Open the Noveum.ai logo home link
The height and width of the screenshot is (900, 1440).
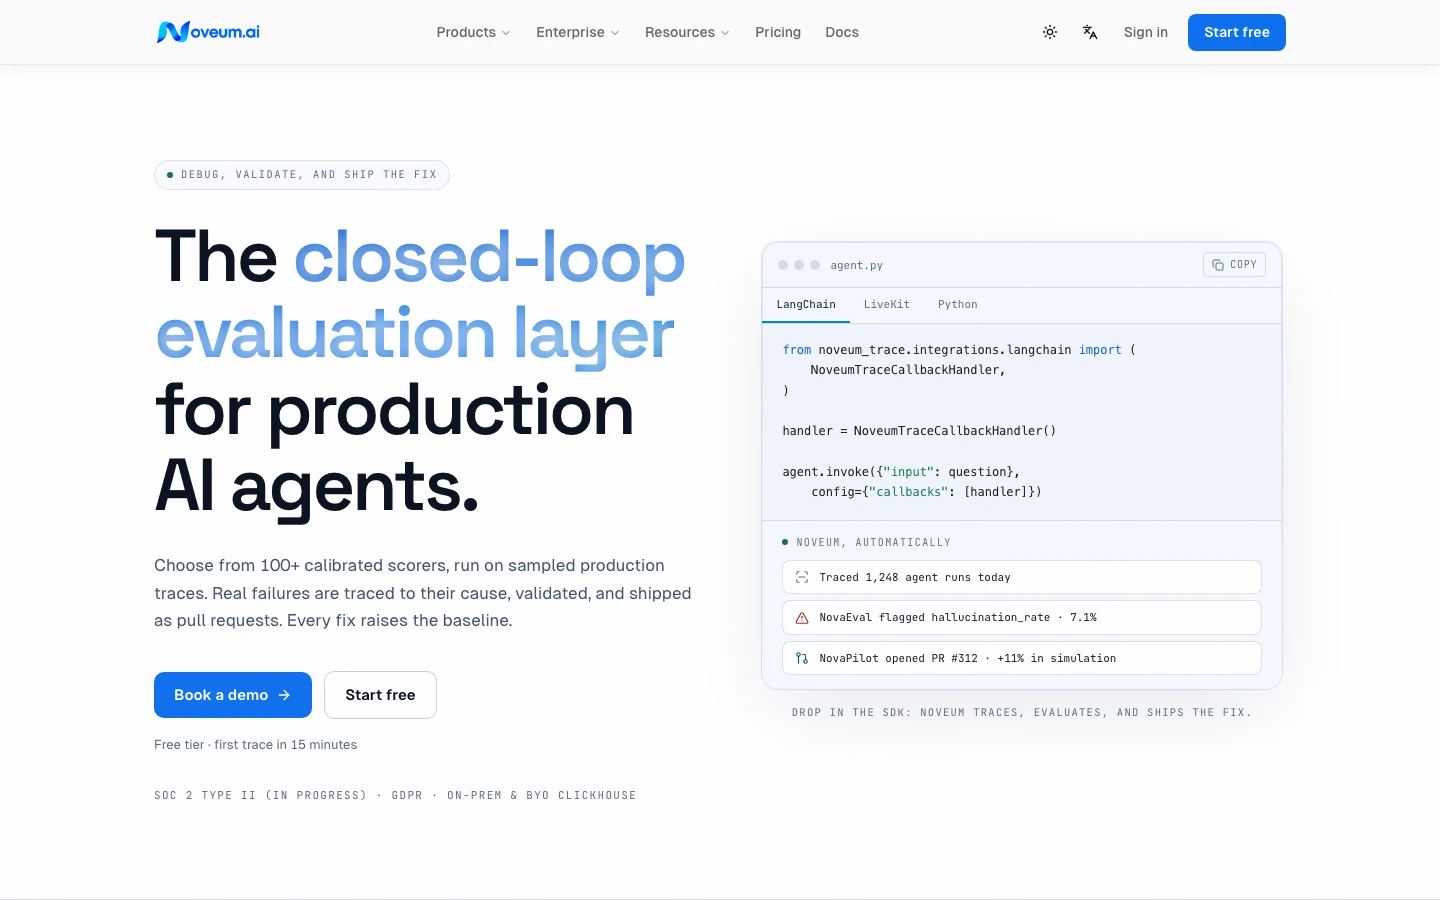coord(208,32)
